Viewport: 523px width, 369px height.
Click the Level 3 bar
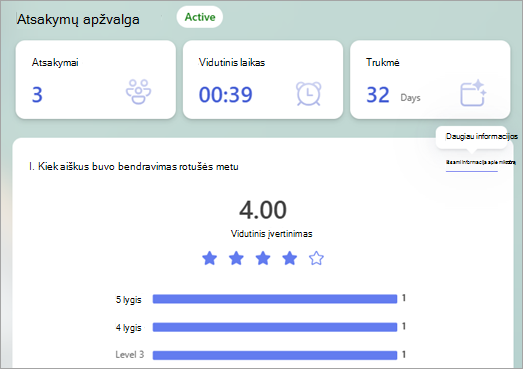pos(275,355)
